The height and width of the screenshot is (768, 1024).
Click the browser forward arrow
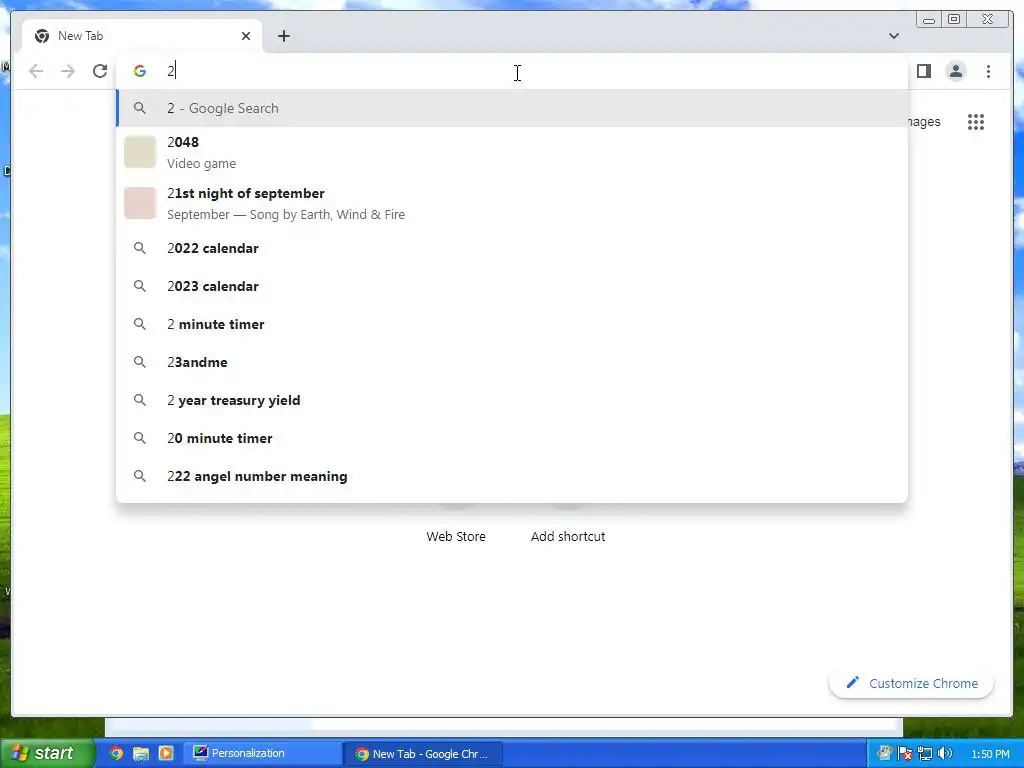(x=68, y=71)
